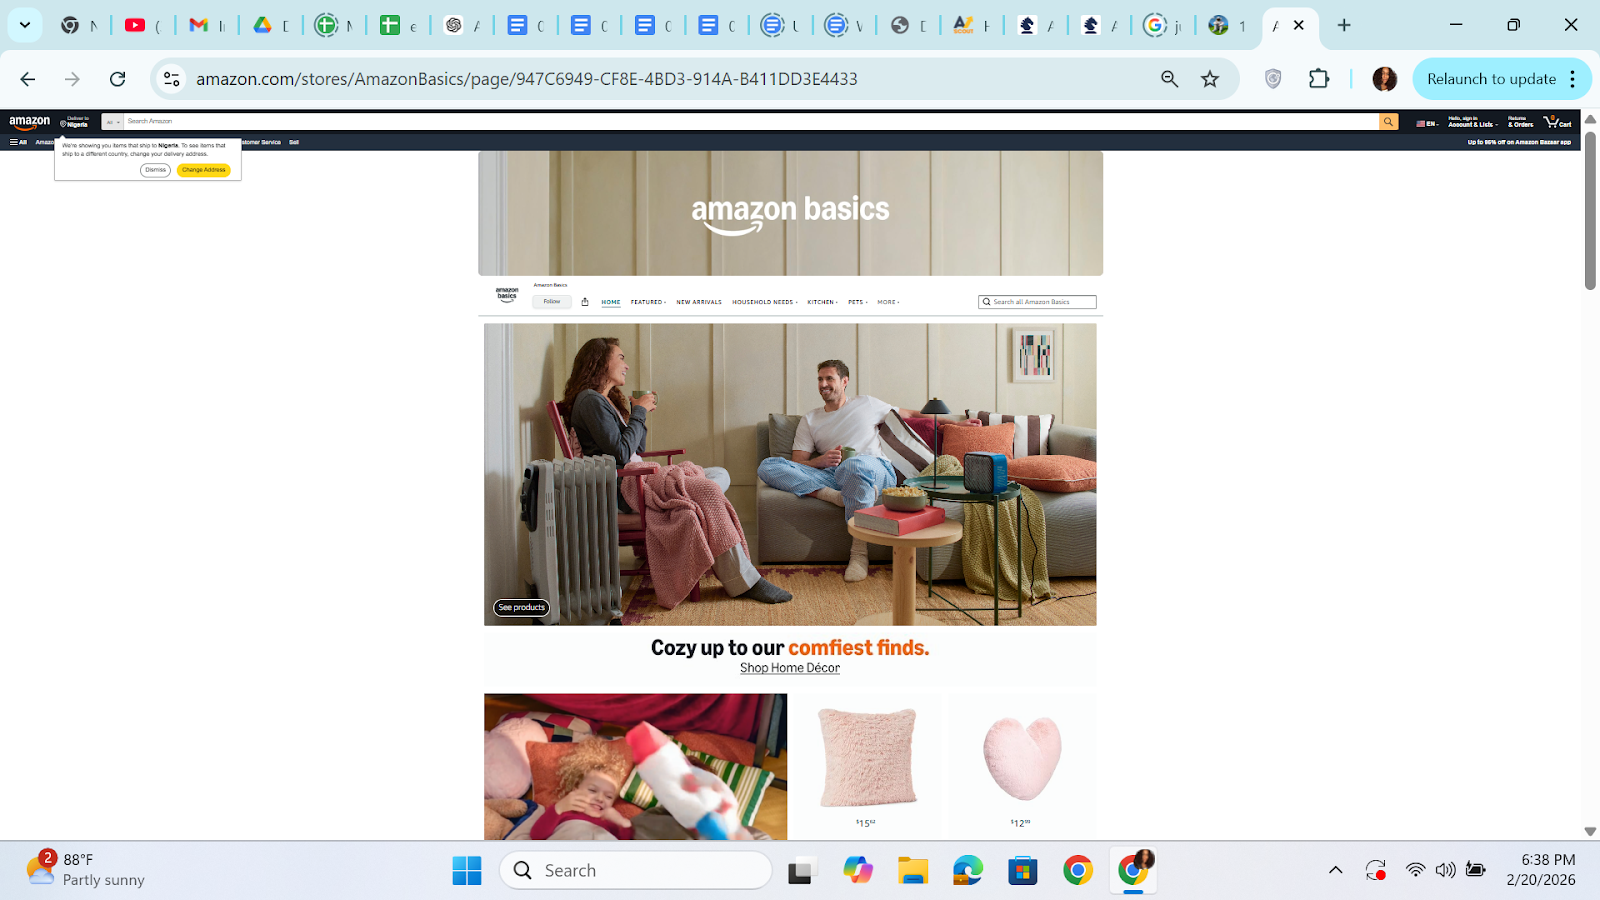Go back with browser back arrow

pyautogui.click(x=27, y=79)
